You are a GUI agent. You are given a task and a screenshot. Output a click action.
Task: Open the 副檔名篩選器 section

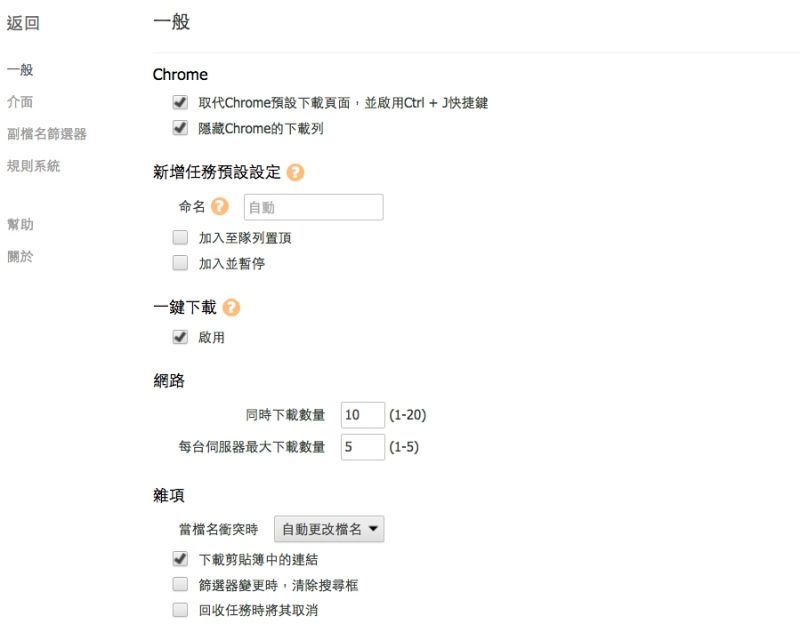[47, 134]
